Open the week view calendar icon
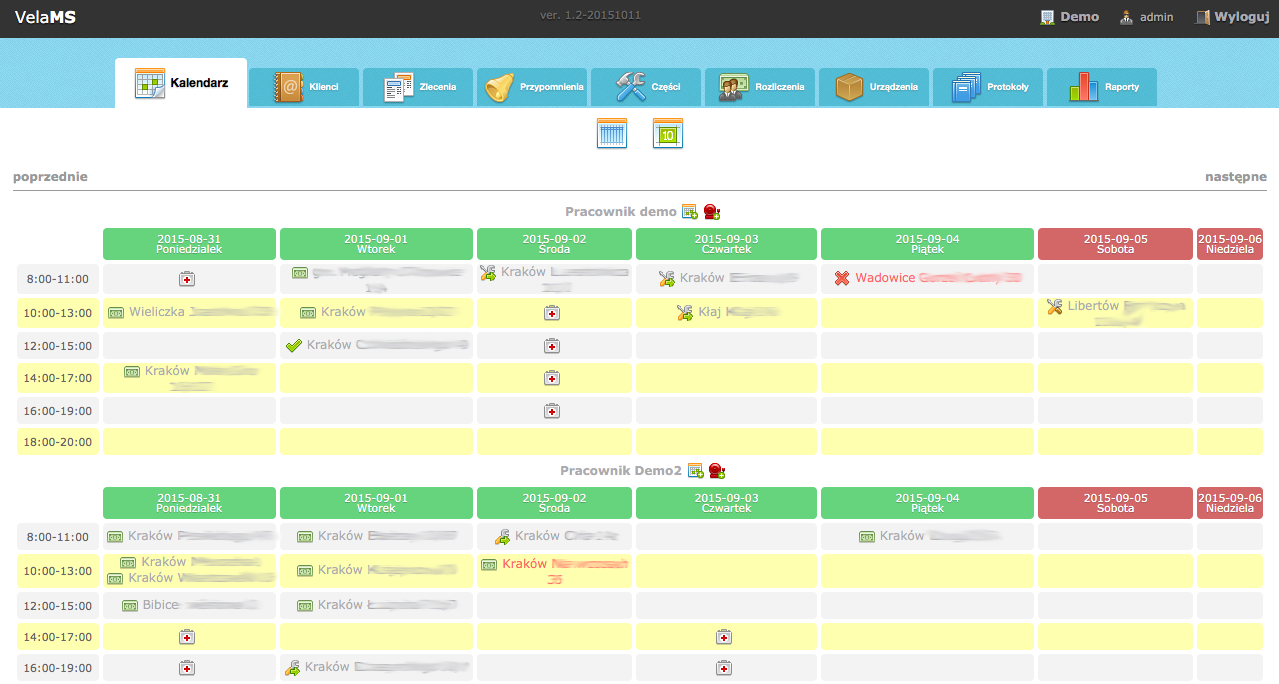The width and height of the screenshot is (1279, 684). 611,133
